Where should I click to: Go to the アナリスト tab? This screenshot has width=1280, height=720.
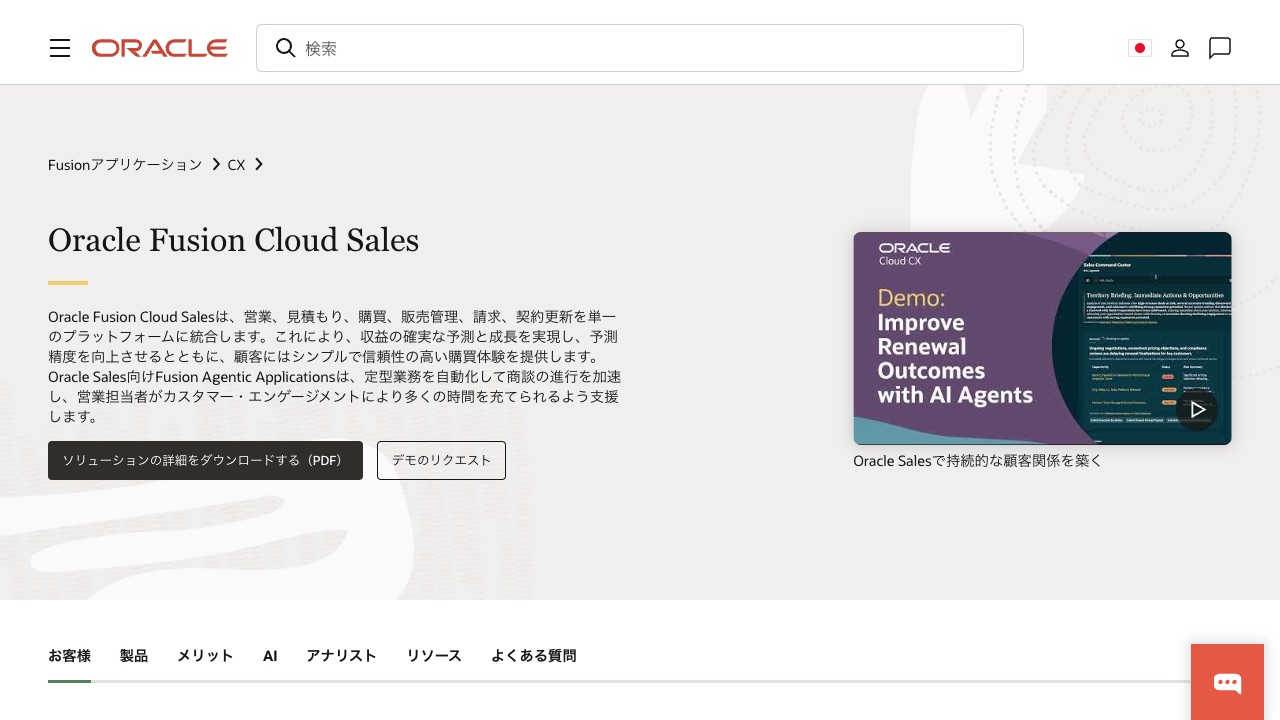pos(341,656)
